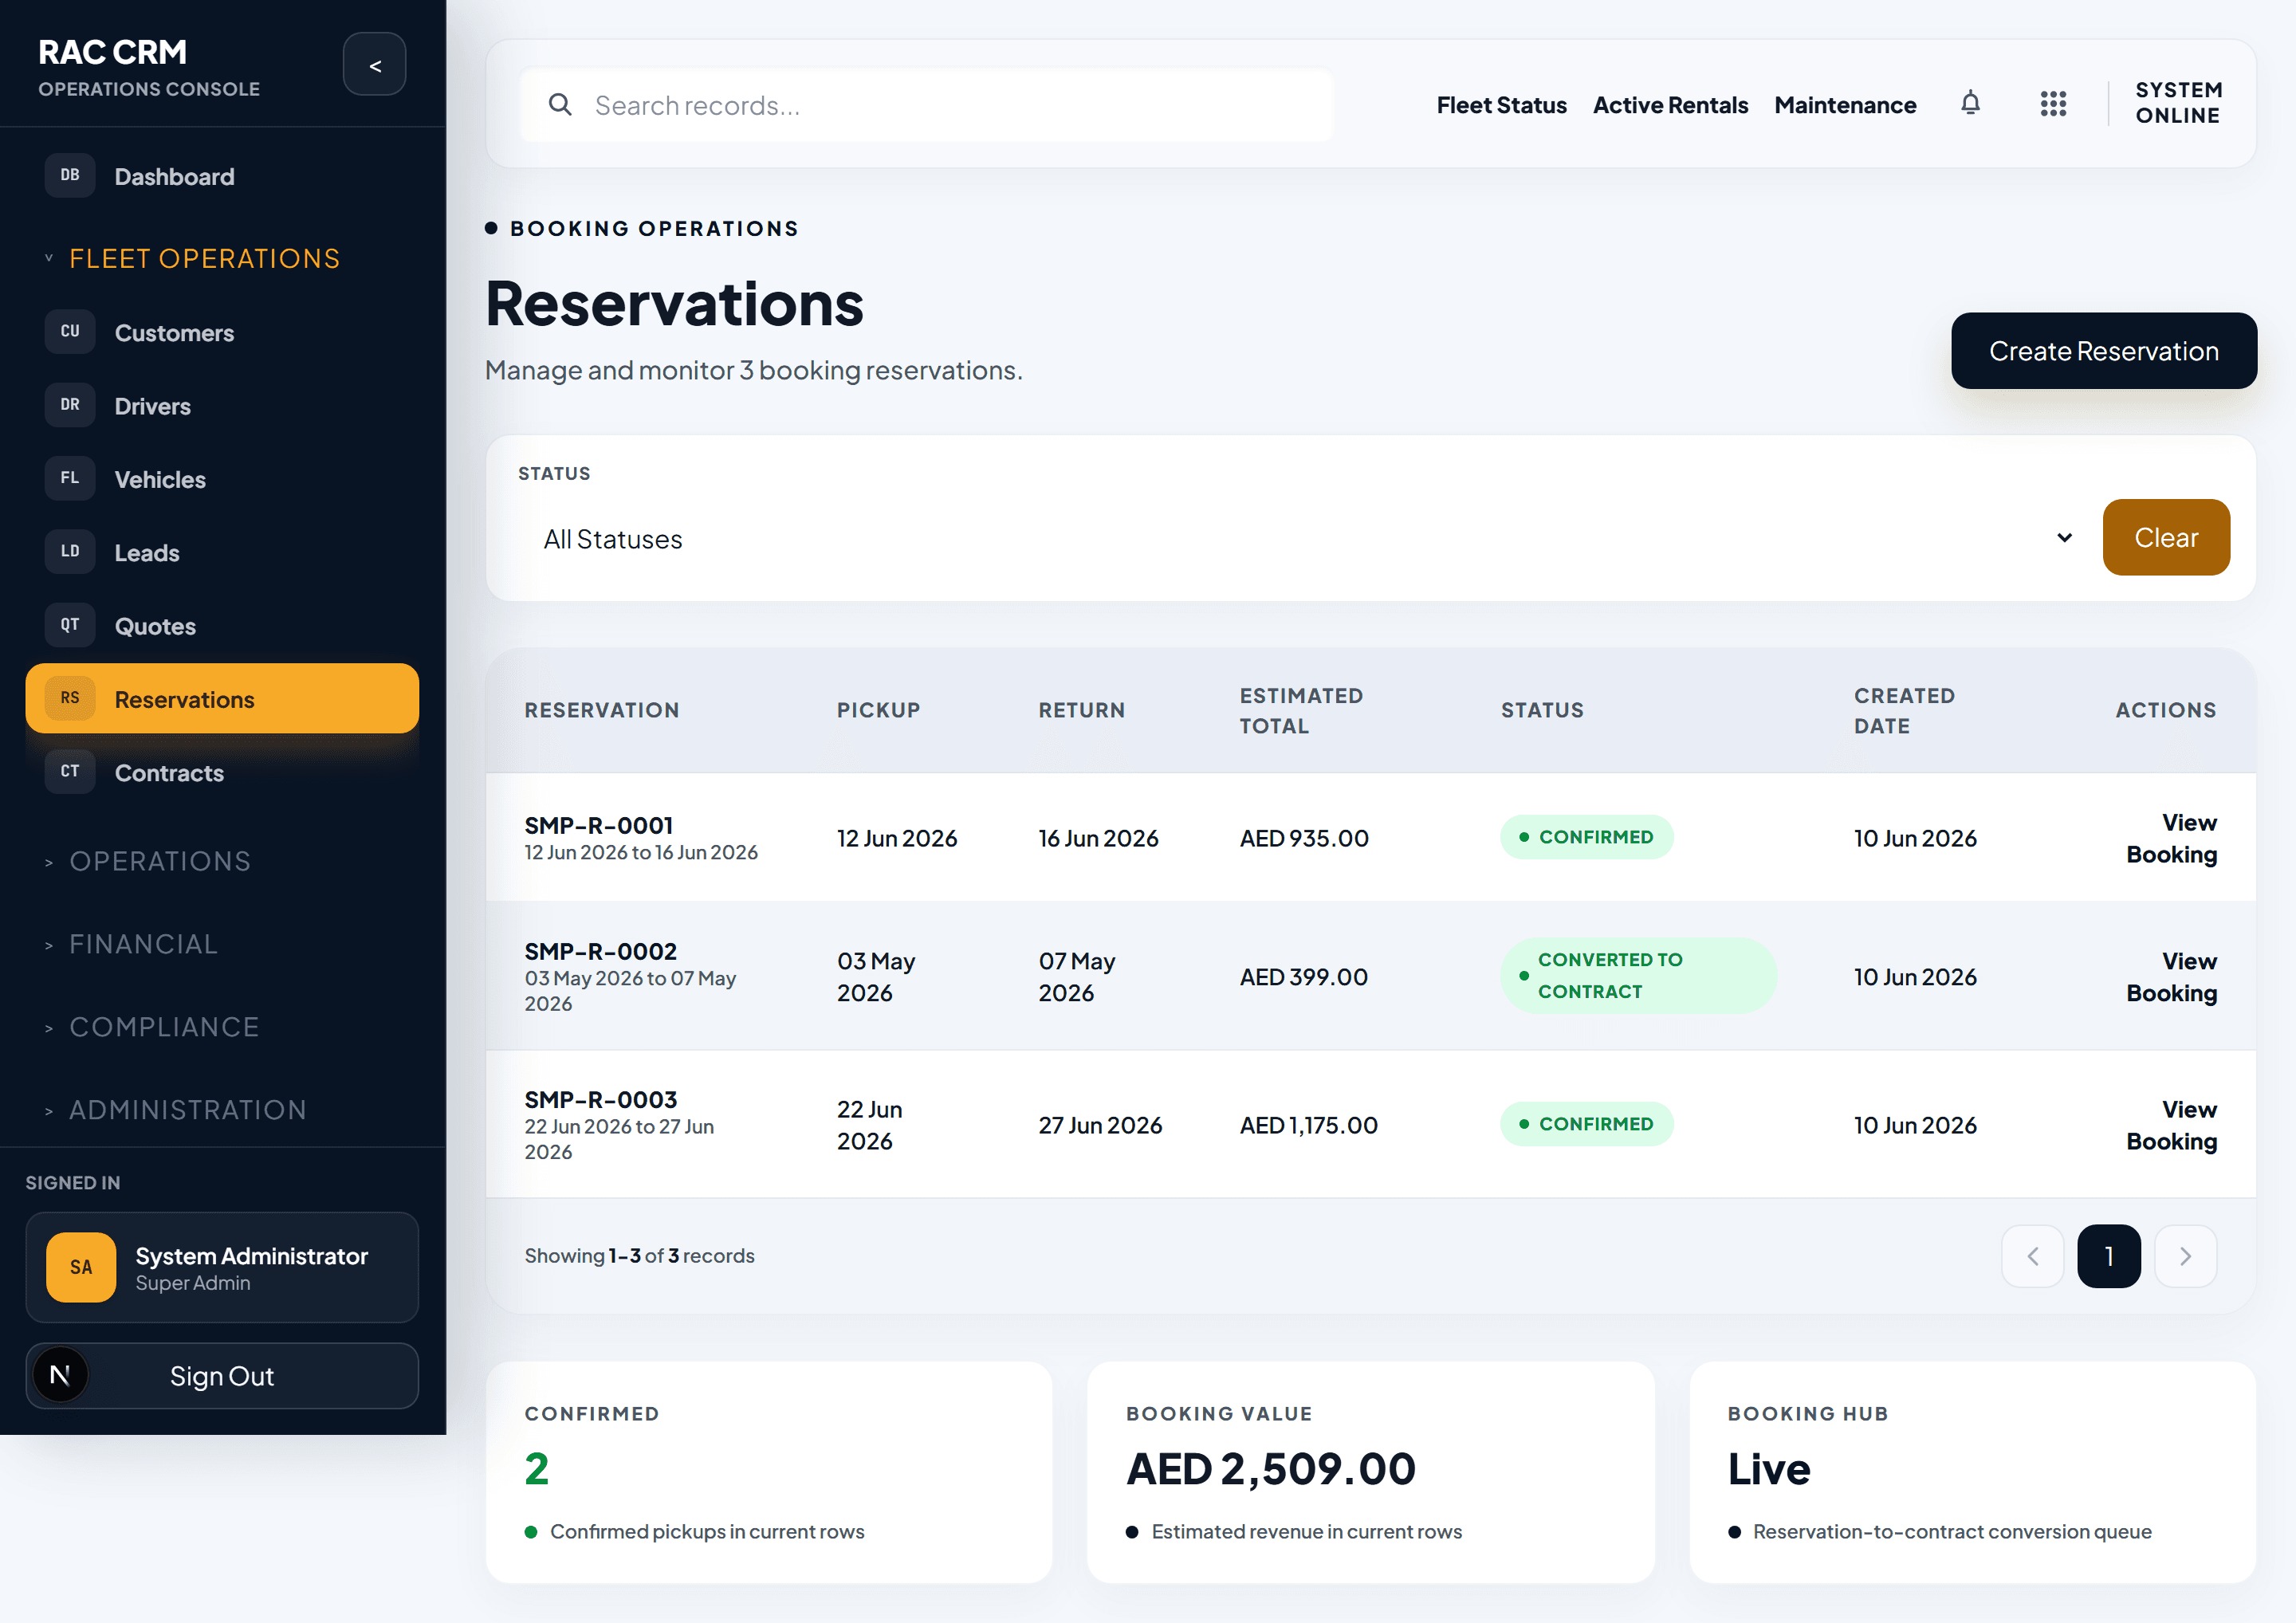Open Active Rentals link
2296x1623 pixels.
1670,105
